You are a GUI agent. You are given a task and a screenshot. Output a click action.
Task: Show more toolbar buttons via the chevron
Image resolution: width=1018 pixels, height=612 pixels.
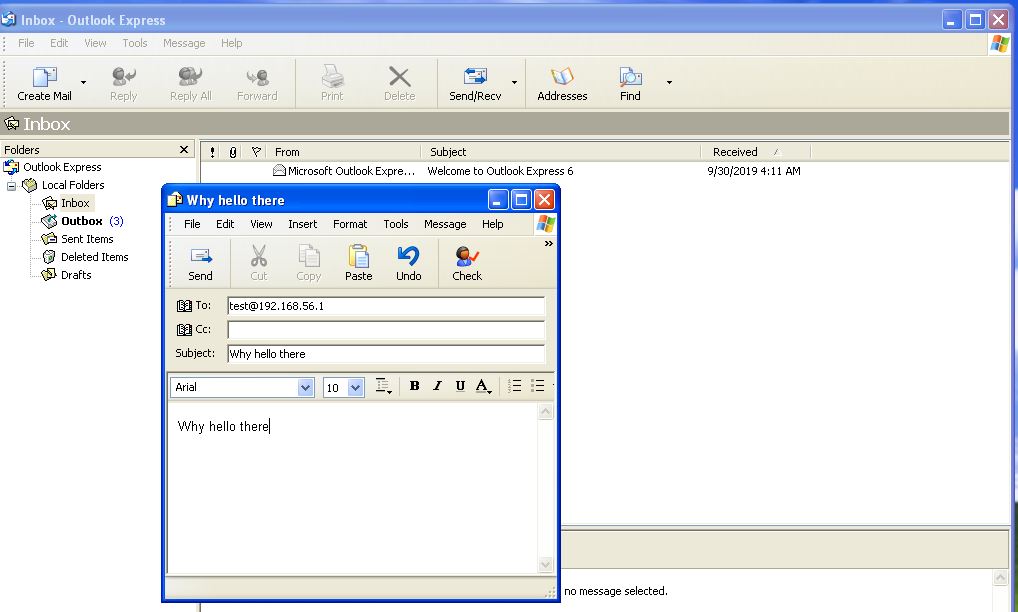point(549,243)
